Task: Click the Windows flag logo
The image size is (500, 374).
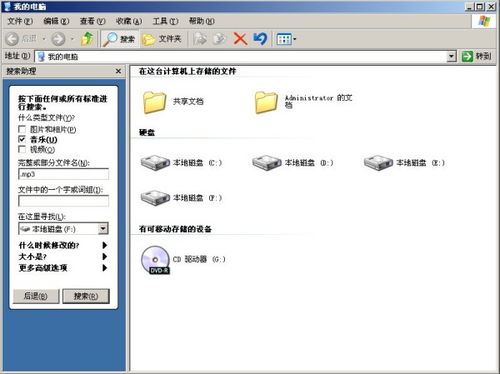Action: 484,21
